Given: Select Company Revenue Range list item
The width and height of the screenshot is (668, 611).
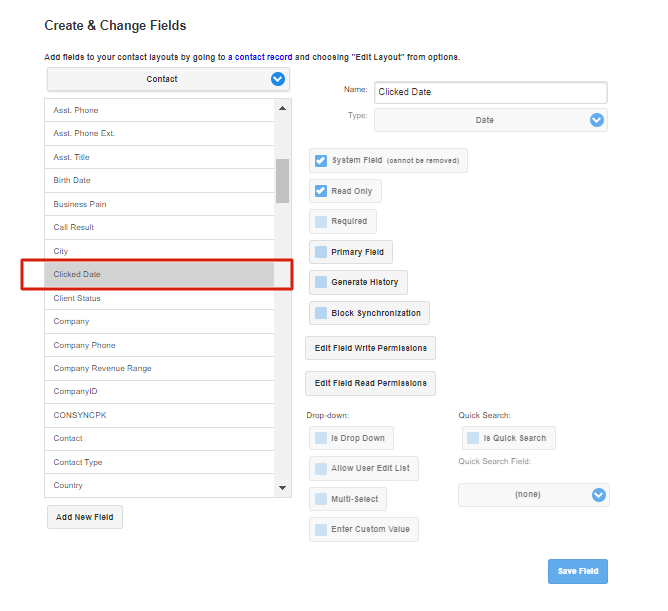Looking at the screenshot, I should click(x=159, y=368).
